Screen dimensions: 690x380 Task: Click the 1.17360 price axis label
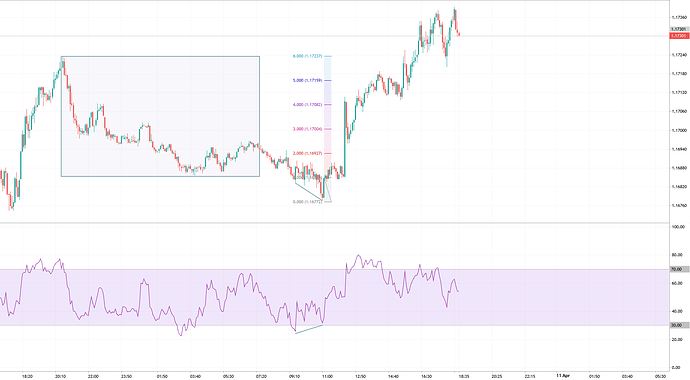click(x=679, y=17)
